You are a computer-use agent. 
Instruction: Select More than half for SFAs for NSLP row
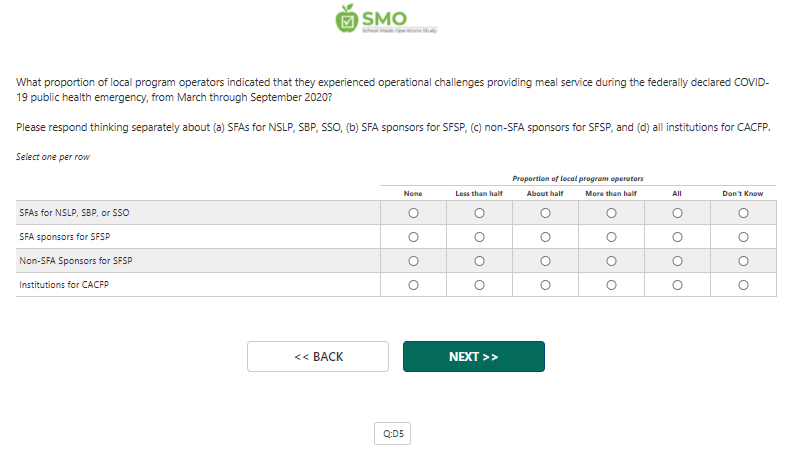[x=611, y=213]
